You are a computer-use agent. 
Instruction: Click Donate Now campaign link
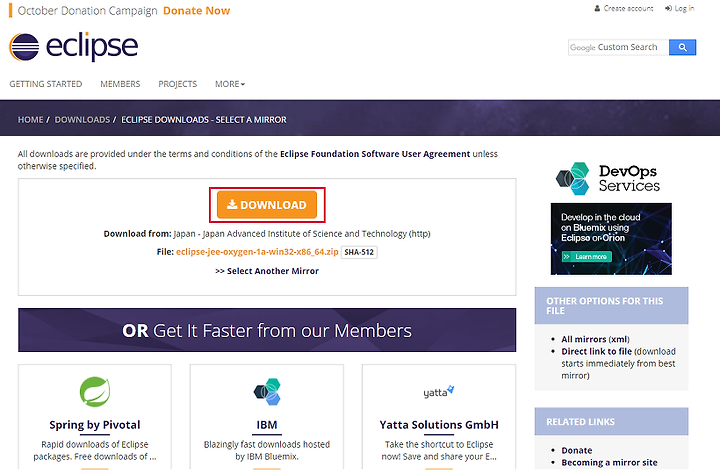coord(197,11)
